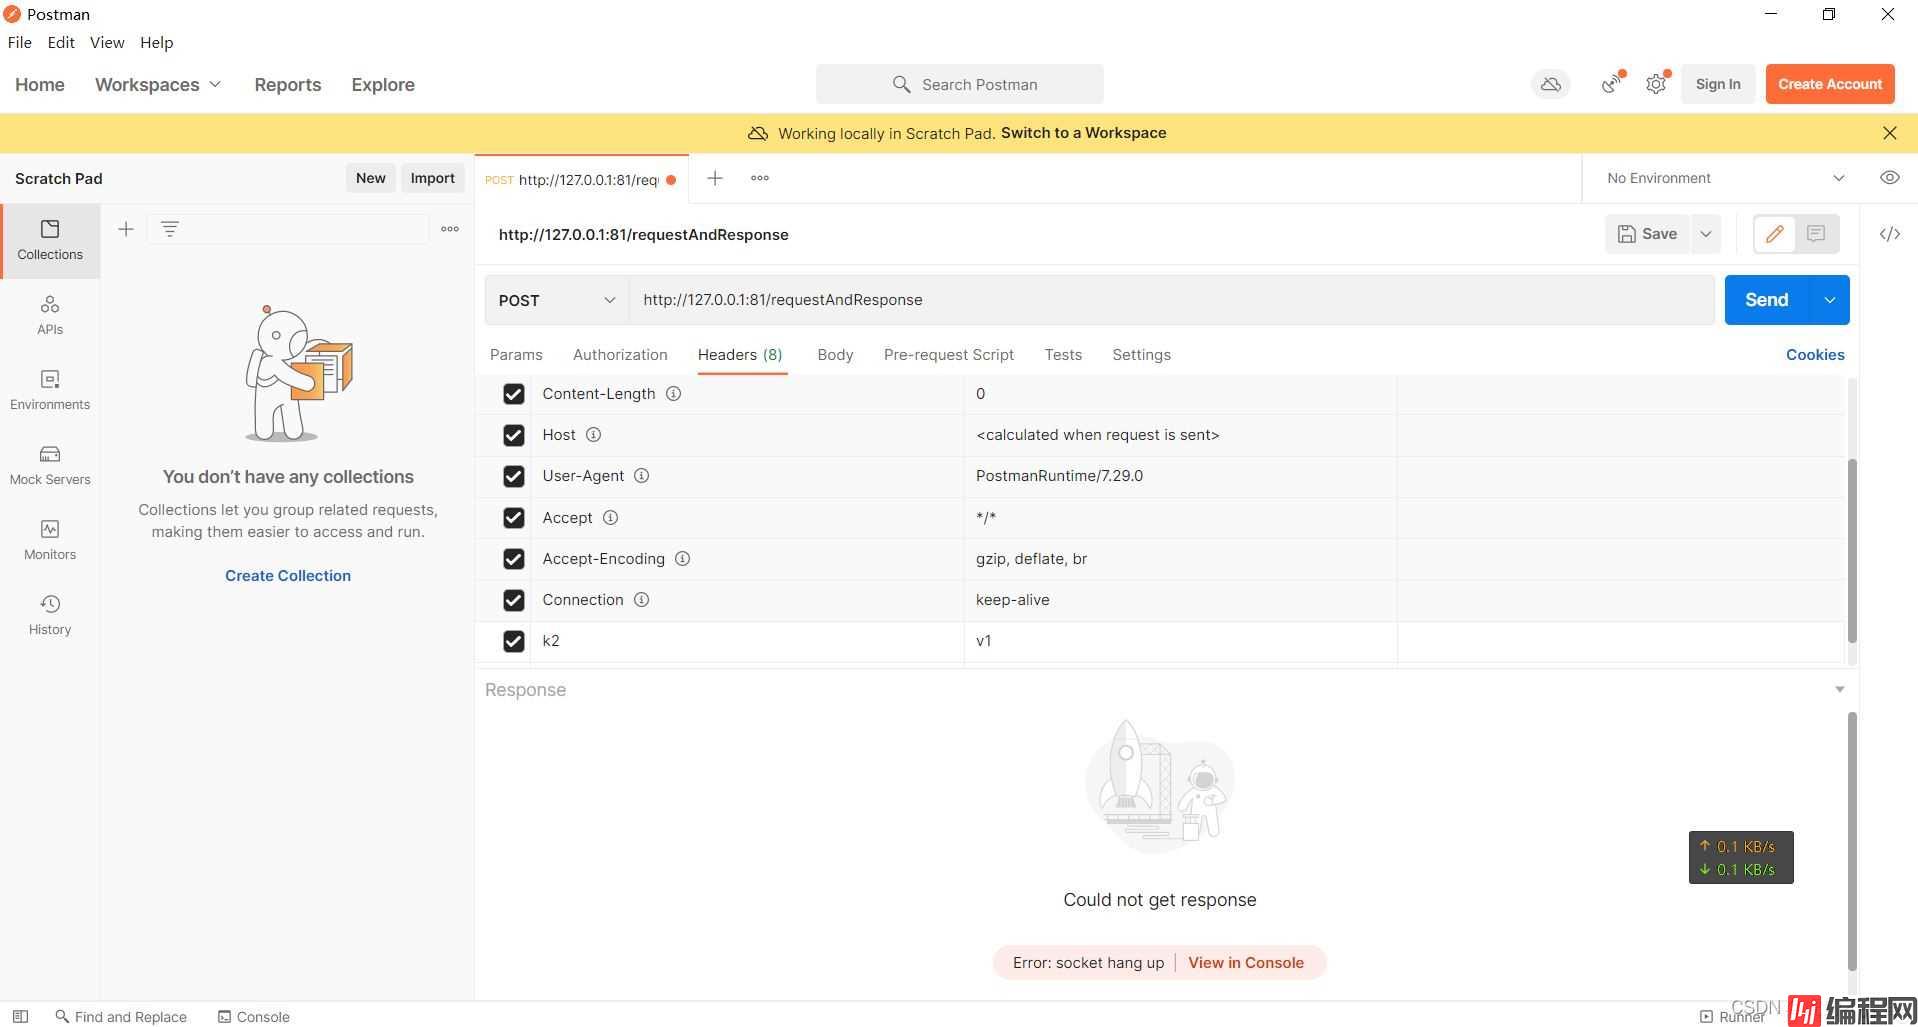Uncheck the User-Agent header
The width and height of the screenshot is (1918, 1027).
coord(514,476)
